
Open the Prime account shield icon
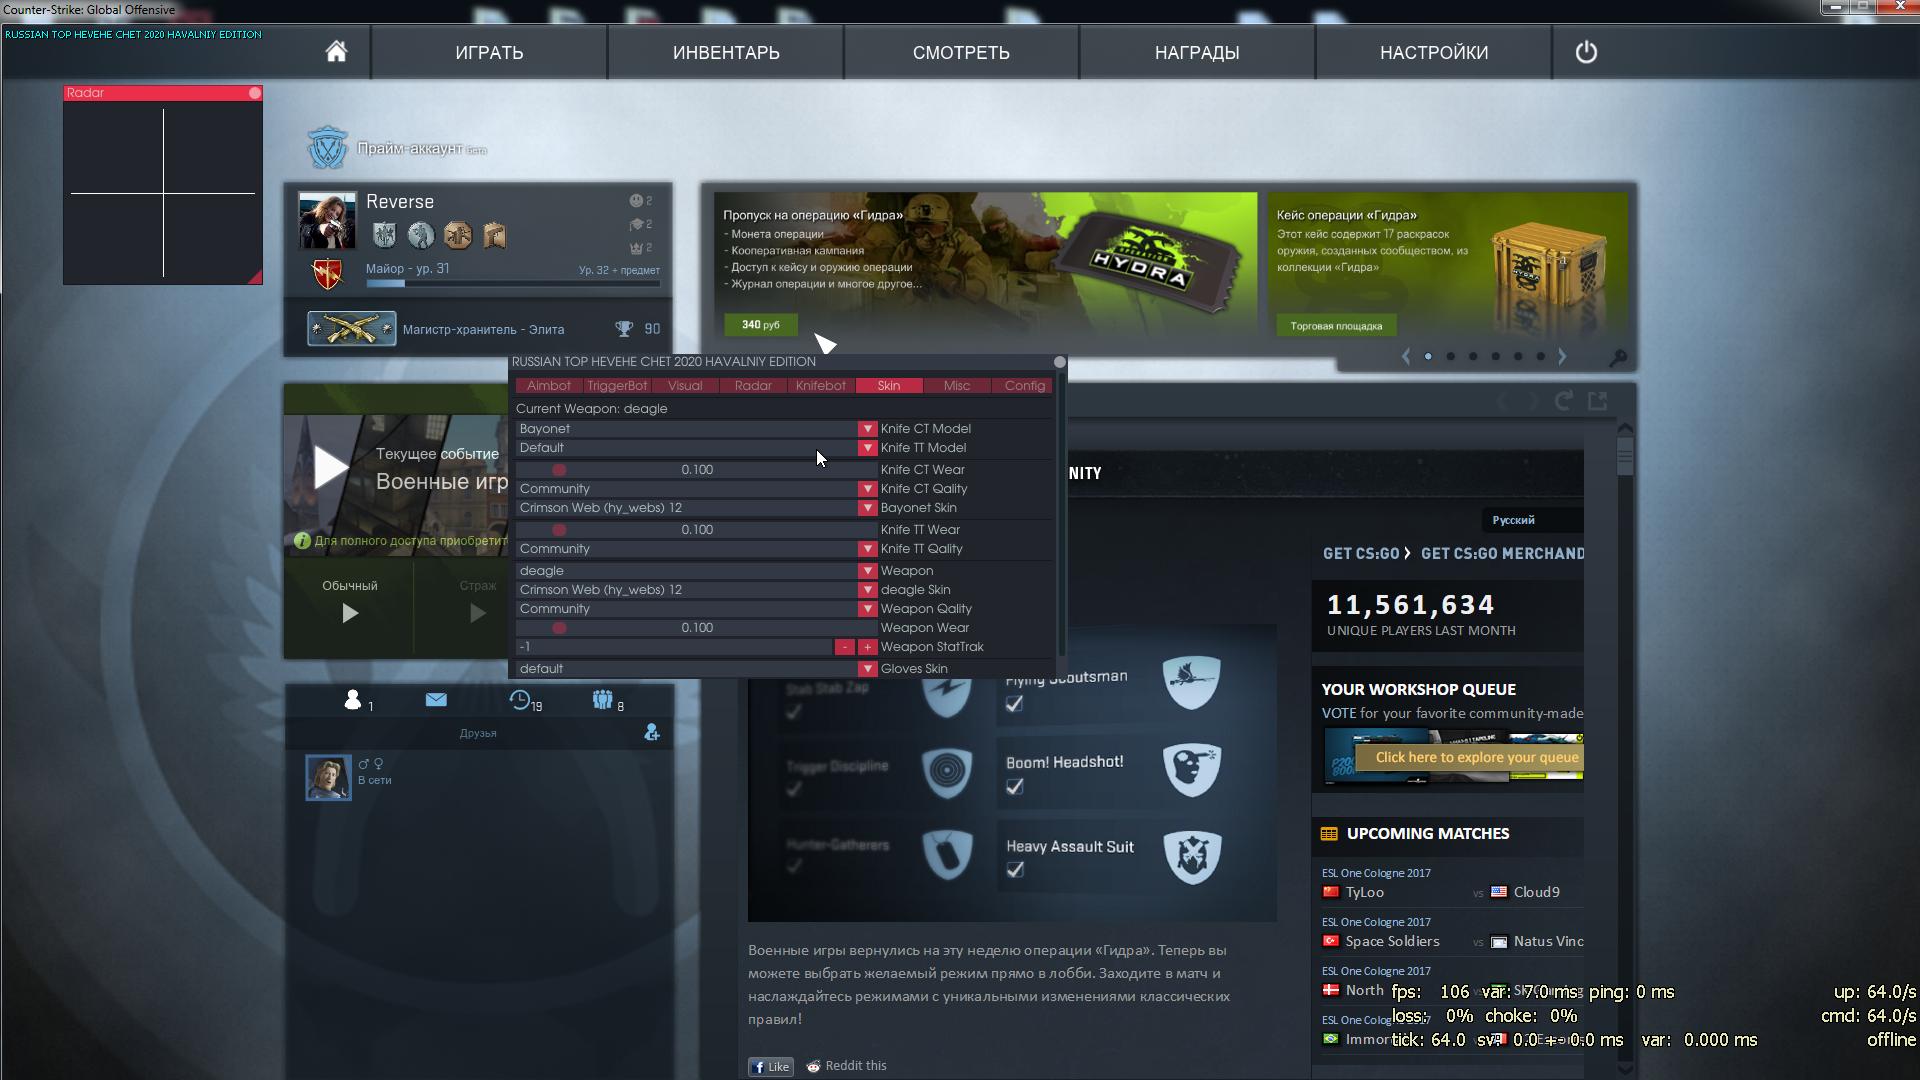pos(327,148)
